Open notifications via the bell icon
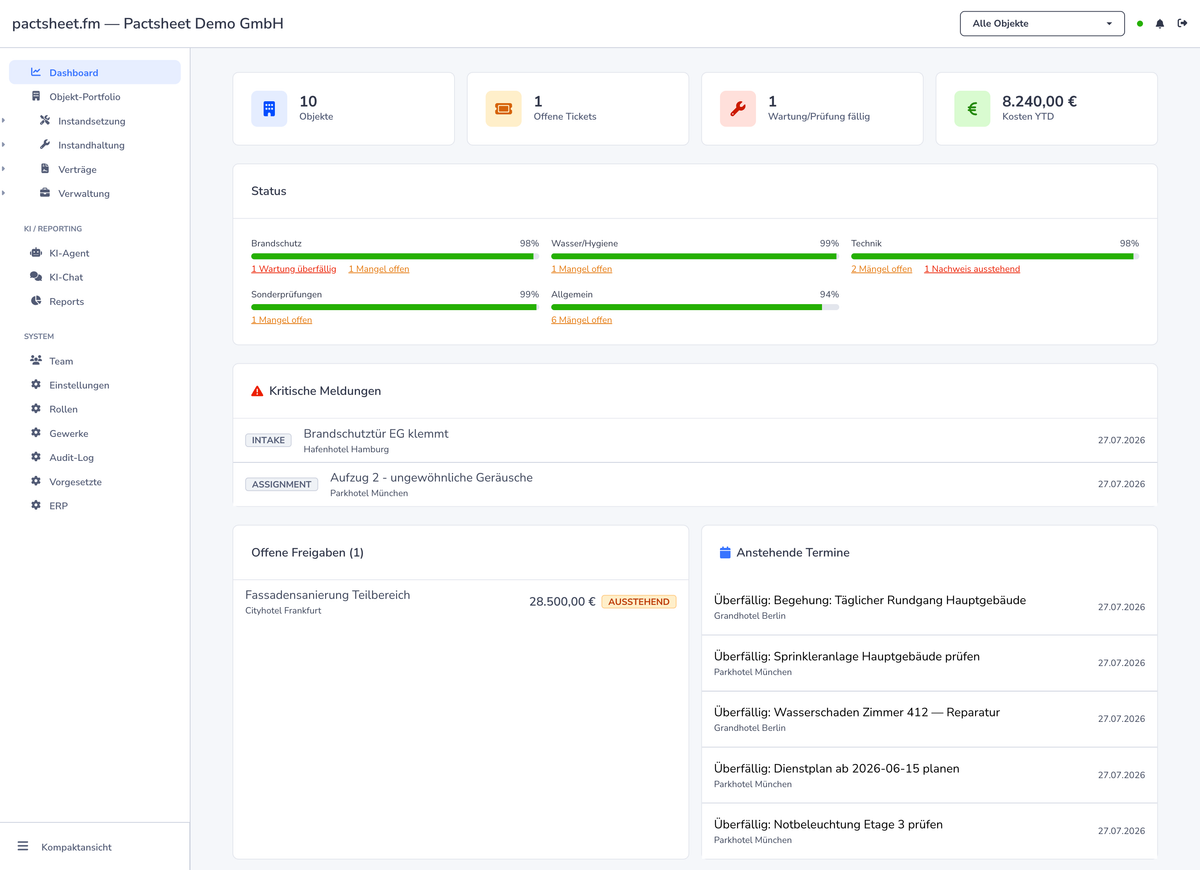The image size is (1200, 870). 1160,23
